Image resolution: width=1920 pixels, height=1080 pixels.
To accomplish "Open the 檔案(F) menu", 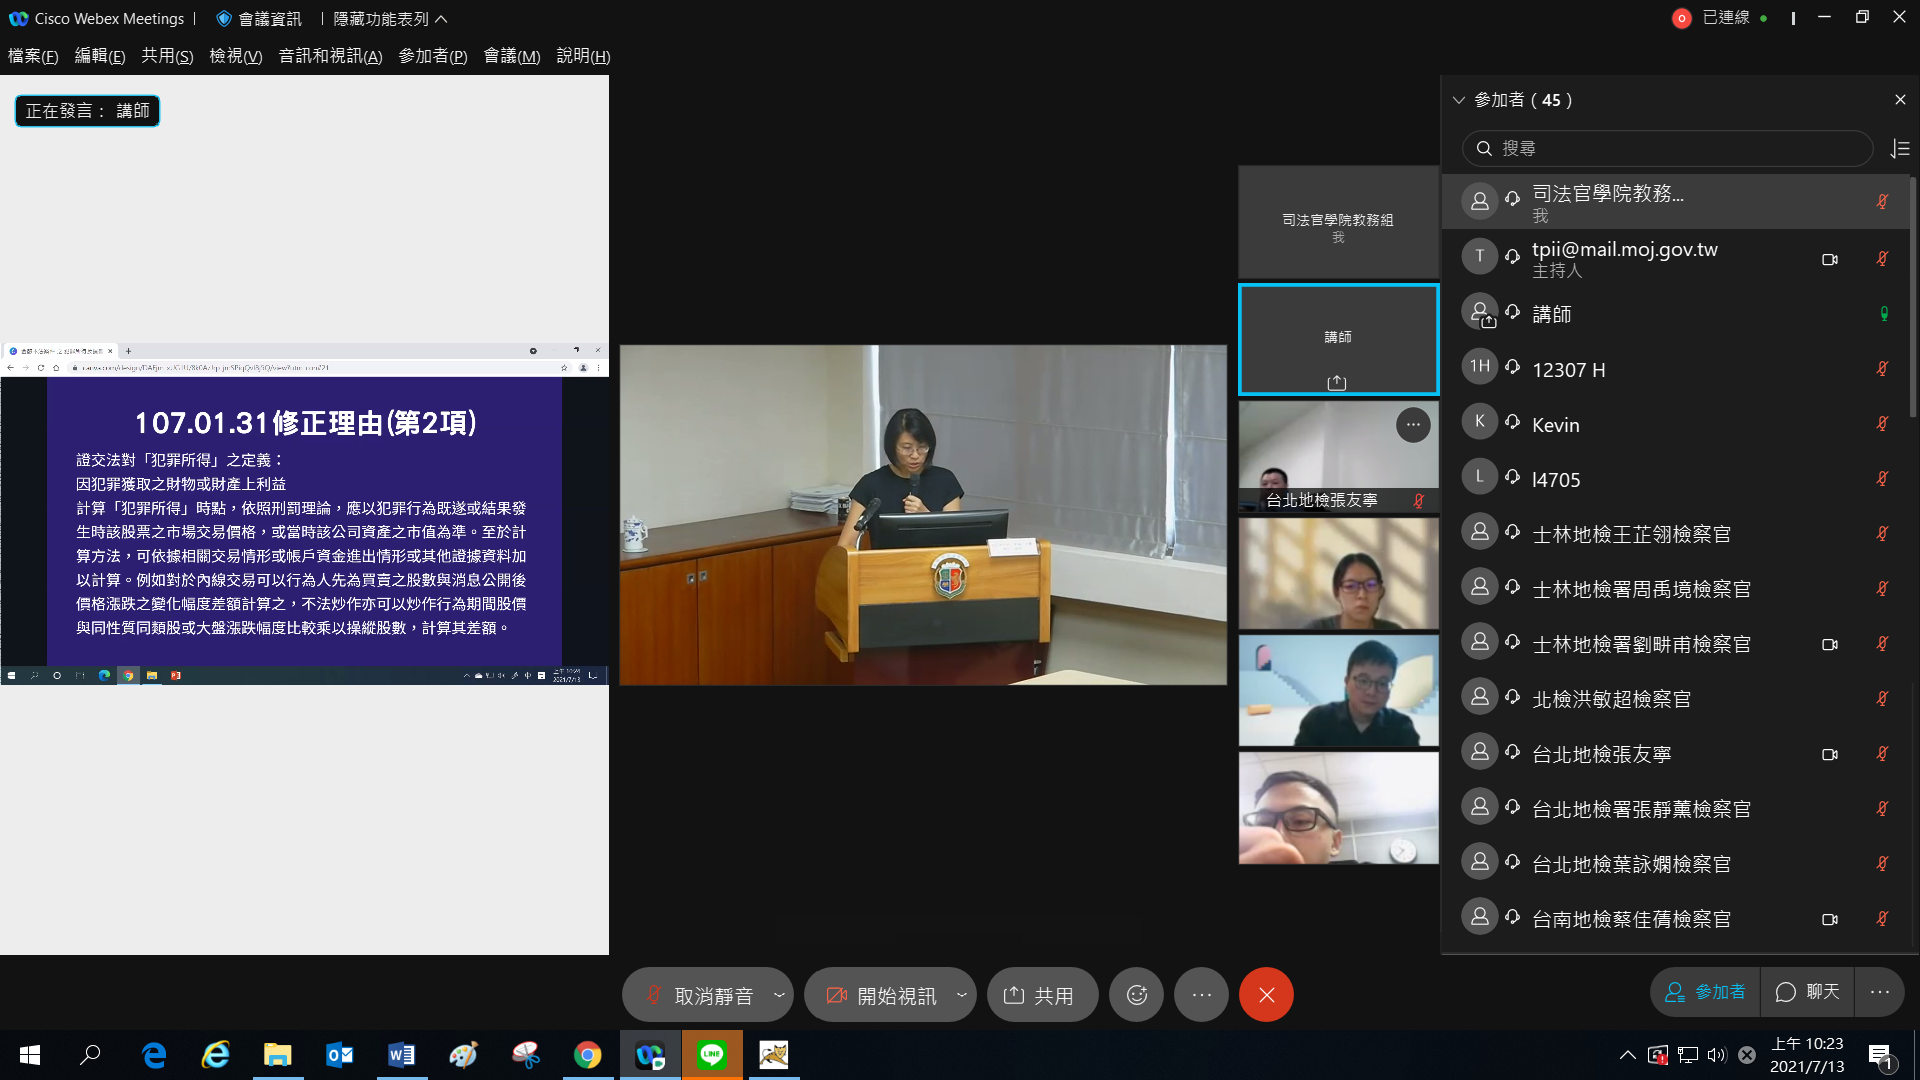I will click(x=33, y=56).
